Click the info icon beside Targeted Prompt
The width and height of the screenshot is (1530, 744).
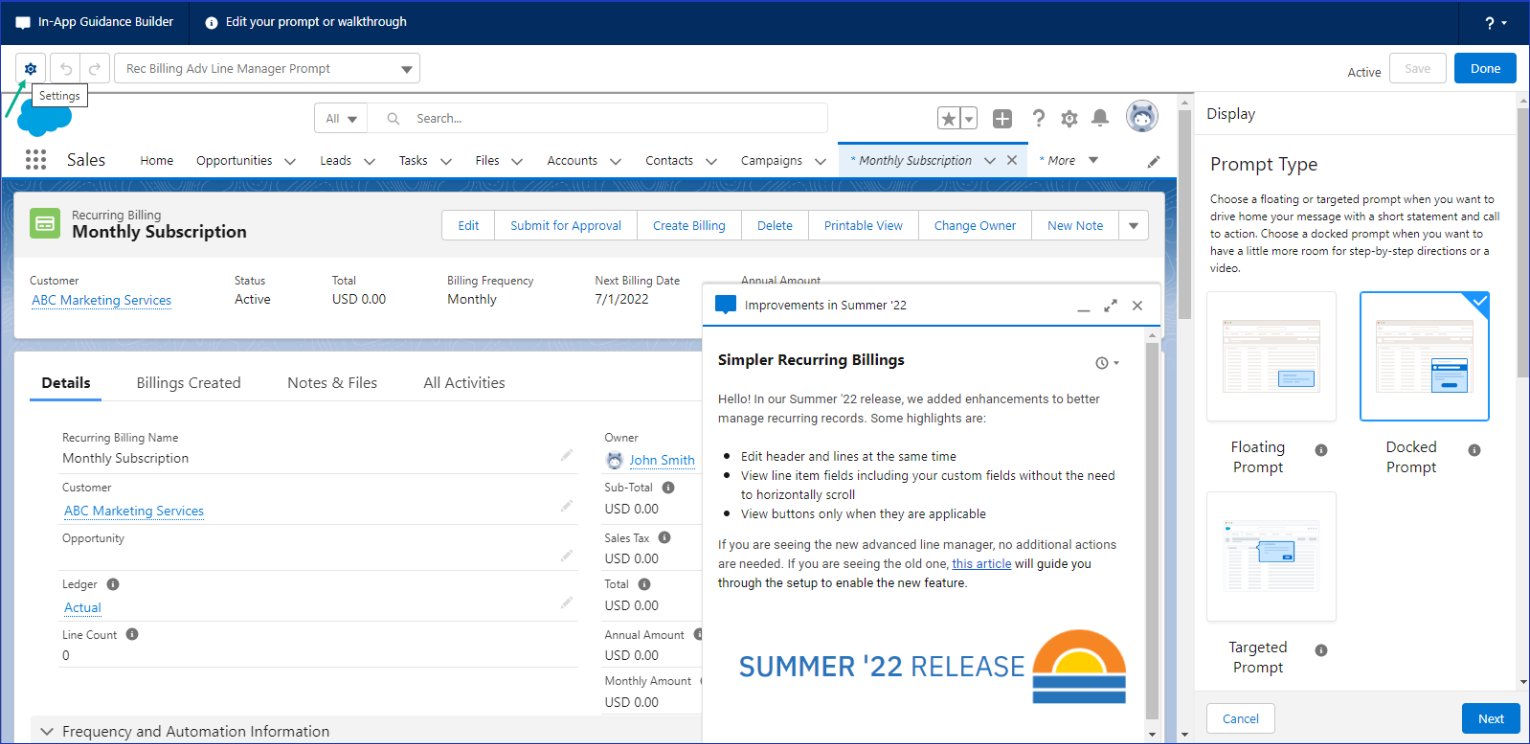(x=1321, y=650)
